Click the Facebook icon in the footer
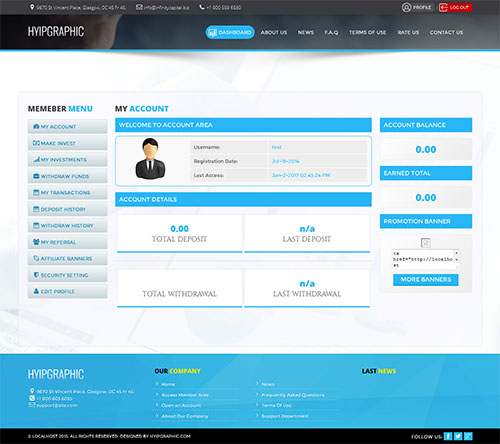Screen dimensions: 500x444 coord(448,436)
